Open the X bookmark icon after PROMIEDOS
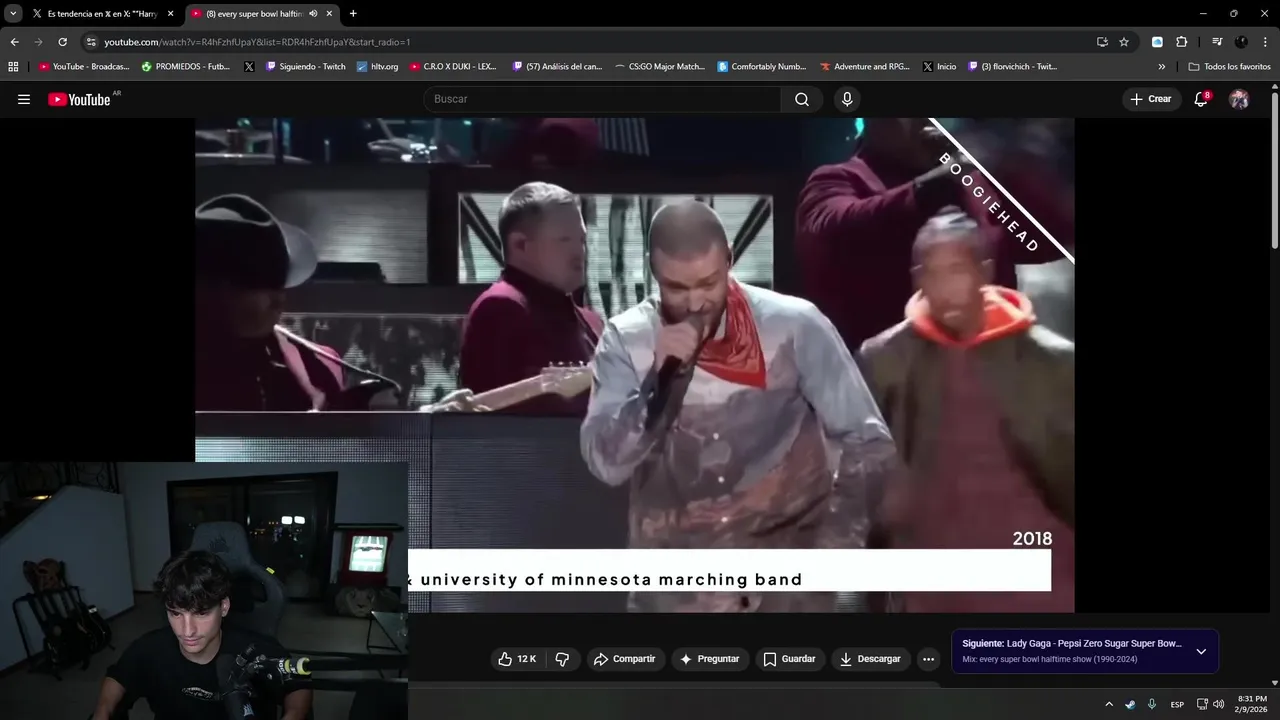This screenshot has height=720, width=1280. click(x=249, y=67)
